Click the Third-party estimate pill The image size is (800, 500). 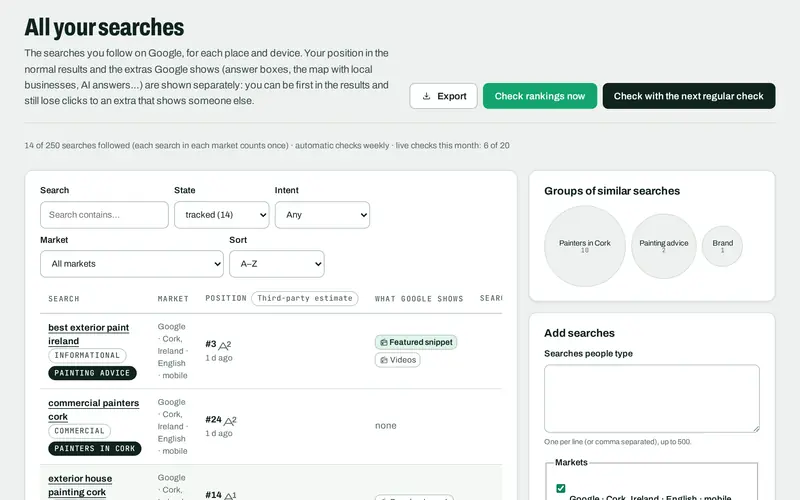305,298
